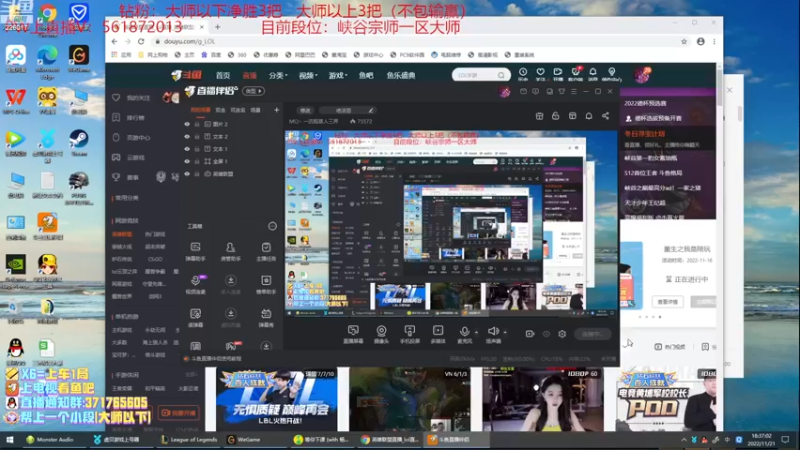Click the 修改 button
Image resolution: width=800 pixels, height=450 pixels.
pos(305,110)
